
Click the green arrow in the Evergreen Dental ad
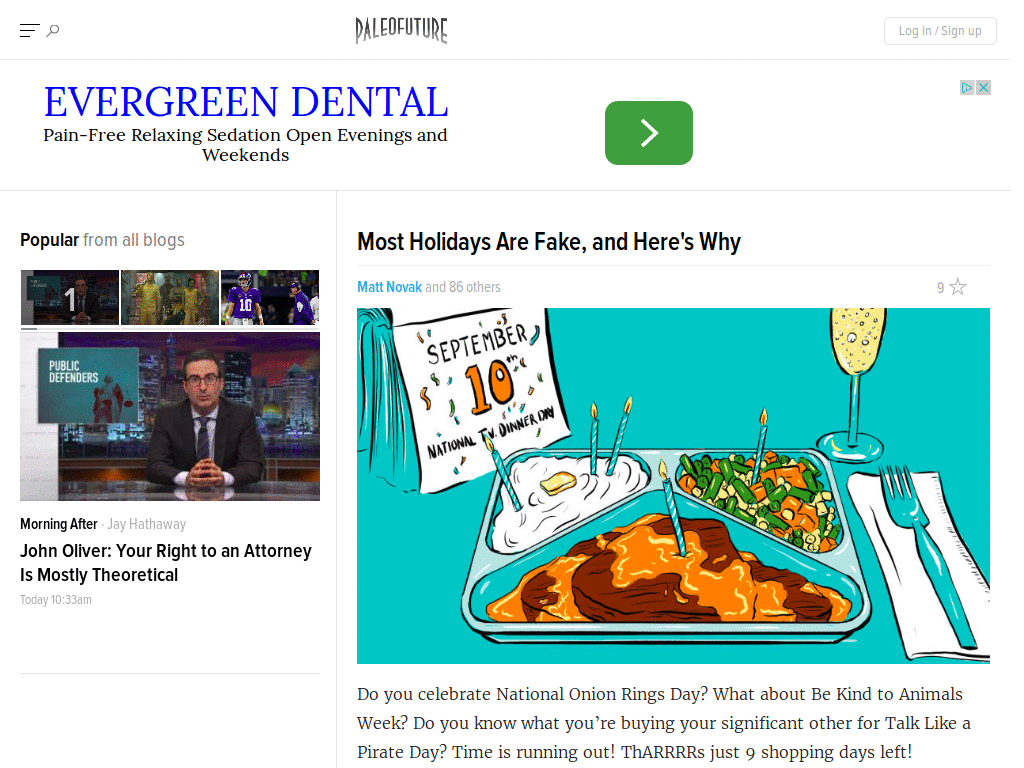648,132
